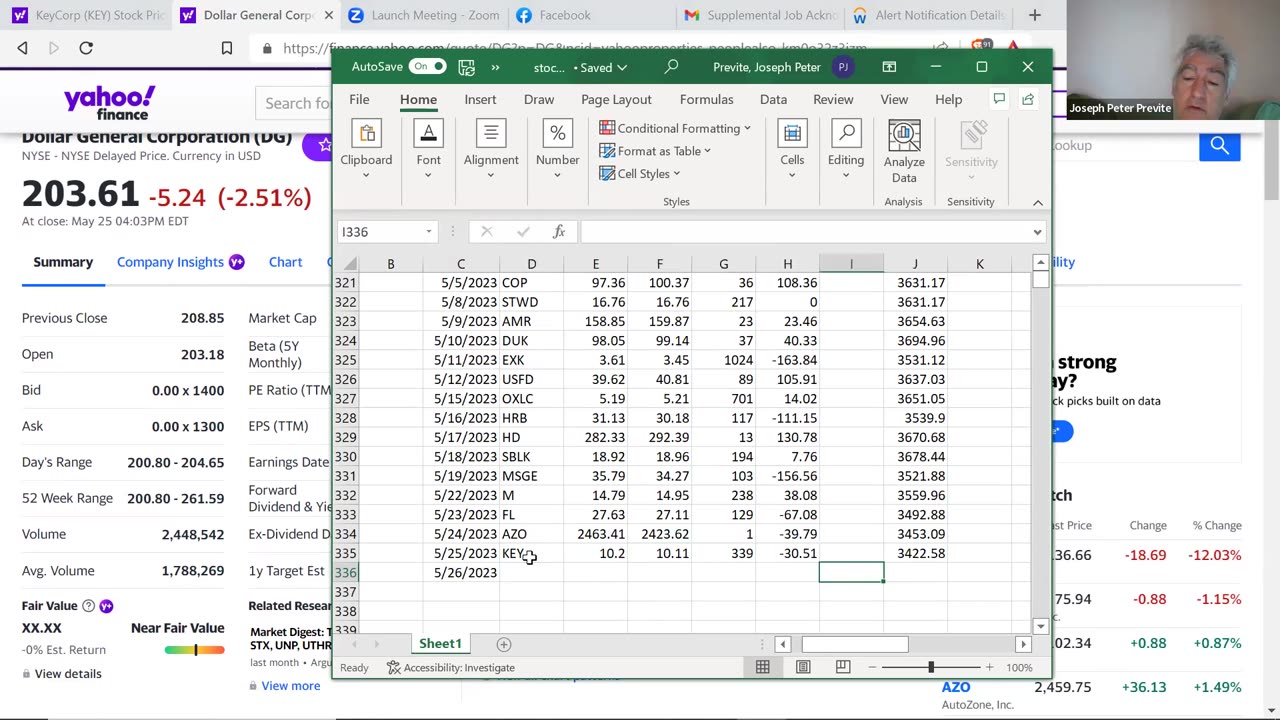Open Conditional Formatting dropdown
This screenshot has width=1280, height=720.
tap(675, 128)
